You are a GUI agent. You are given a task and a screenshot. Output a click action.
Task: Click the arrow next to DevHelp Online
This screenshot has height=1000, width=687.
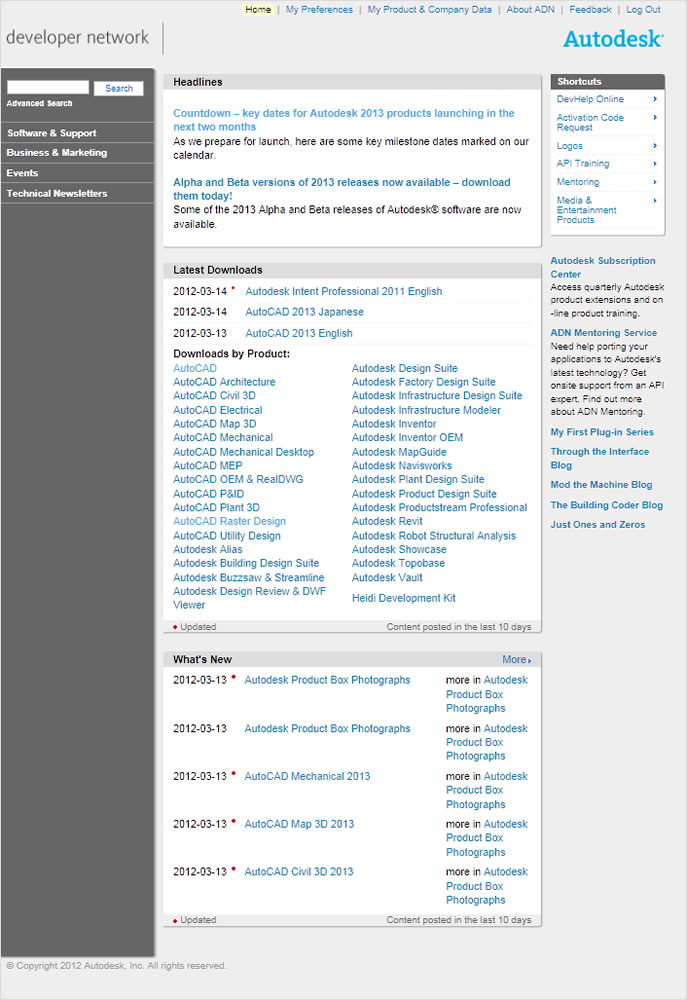click(x=655, y=99)
